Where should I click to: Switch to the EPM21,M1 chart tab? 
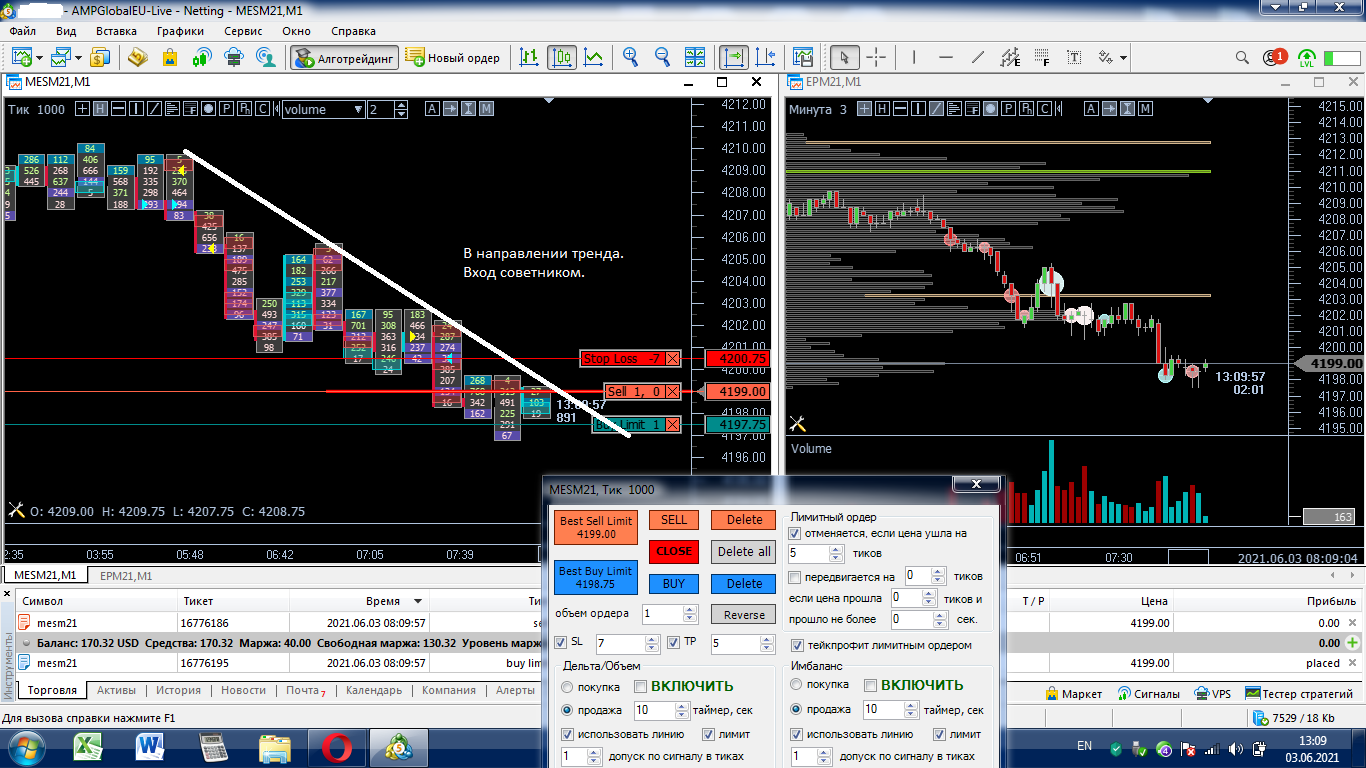(x=126, y=576)
